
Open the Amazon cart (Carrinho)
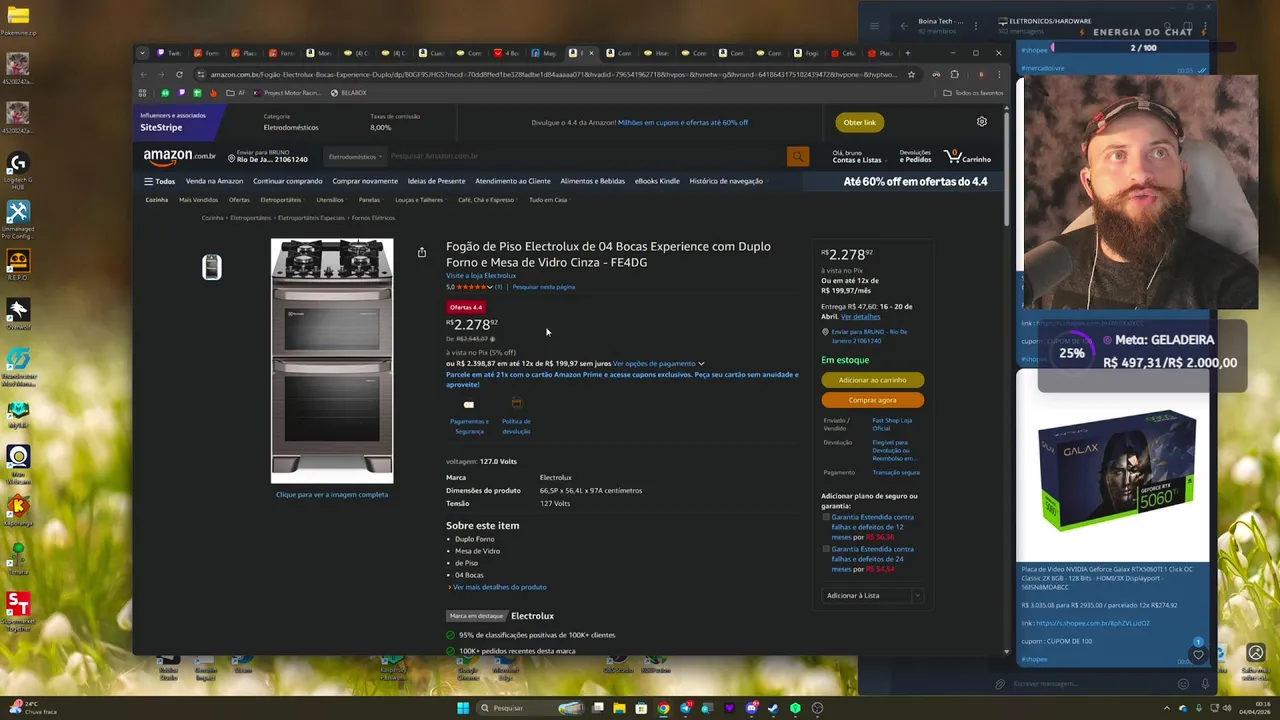click(967, 157)
